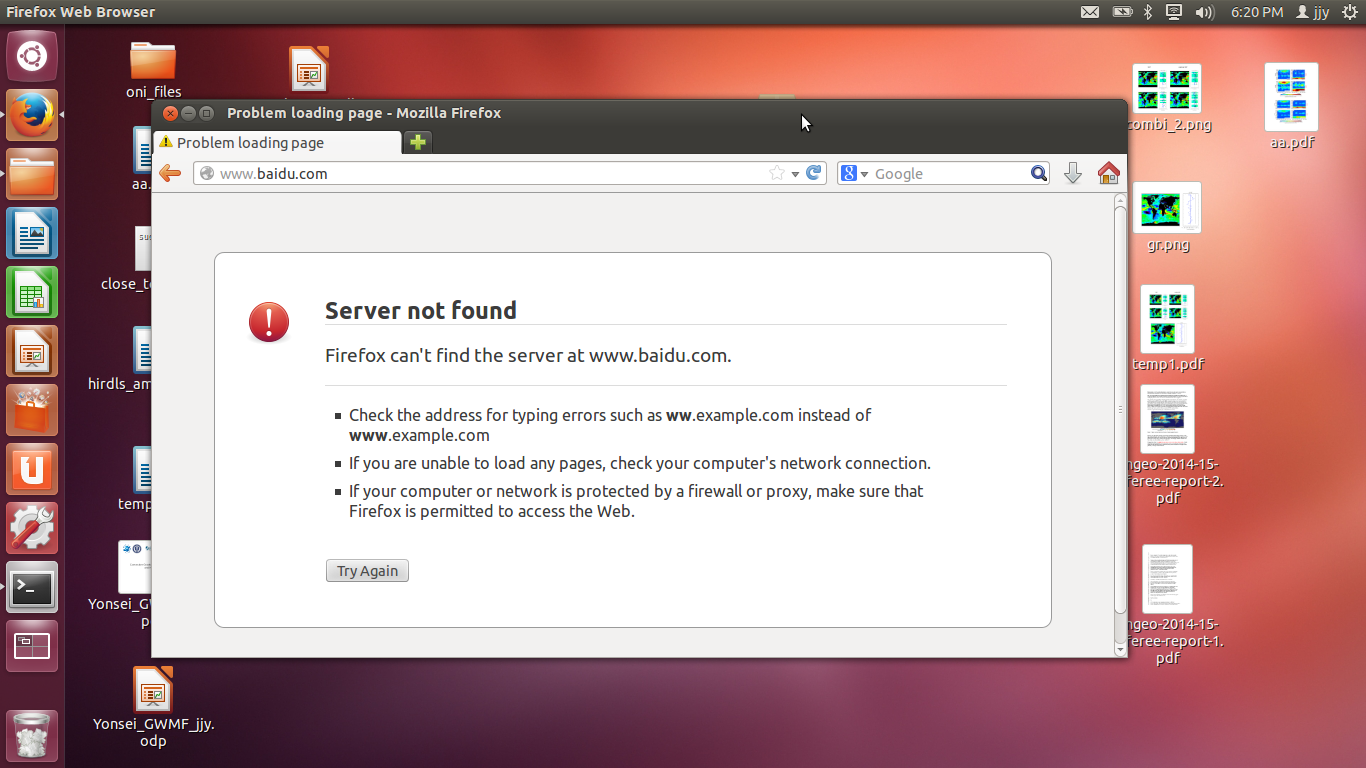Image resolution: width=1366 pixels, height=768 pixels.
Task: Select the aa.pdf desktop file
Action: 1292,106
